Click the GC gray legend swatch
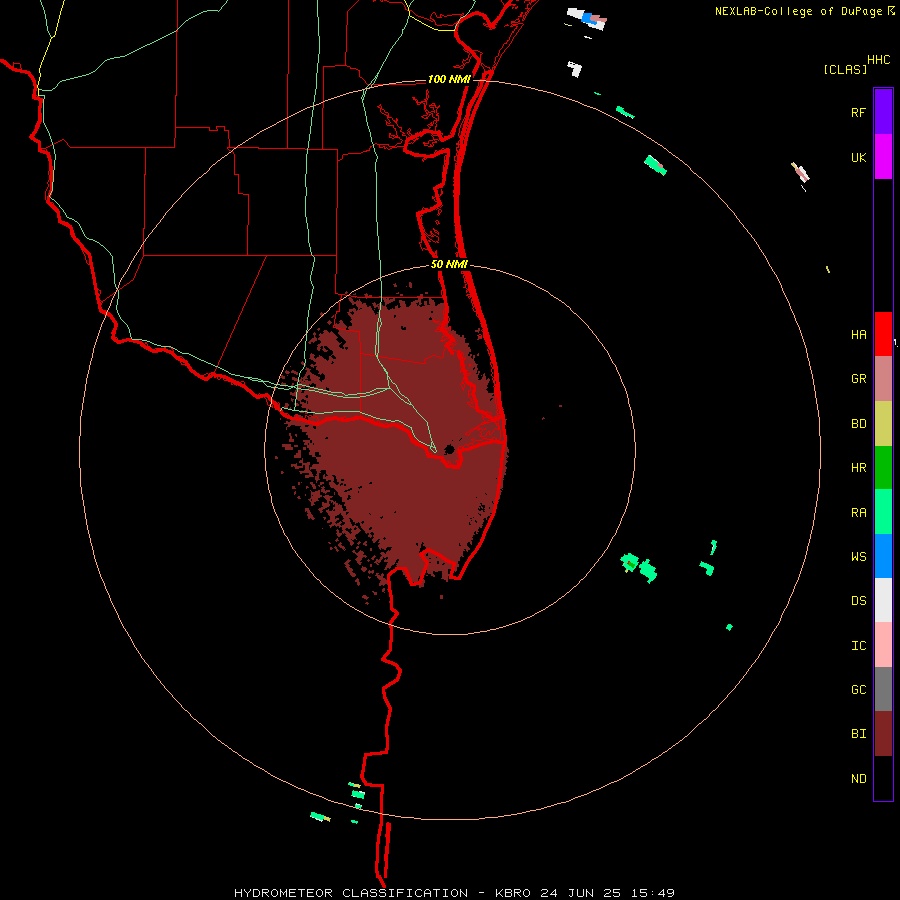The image size is (900, 900). point(883,689)
